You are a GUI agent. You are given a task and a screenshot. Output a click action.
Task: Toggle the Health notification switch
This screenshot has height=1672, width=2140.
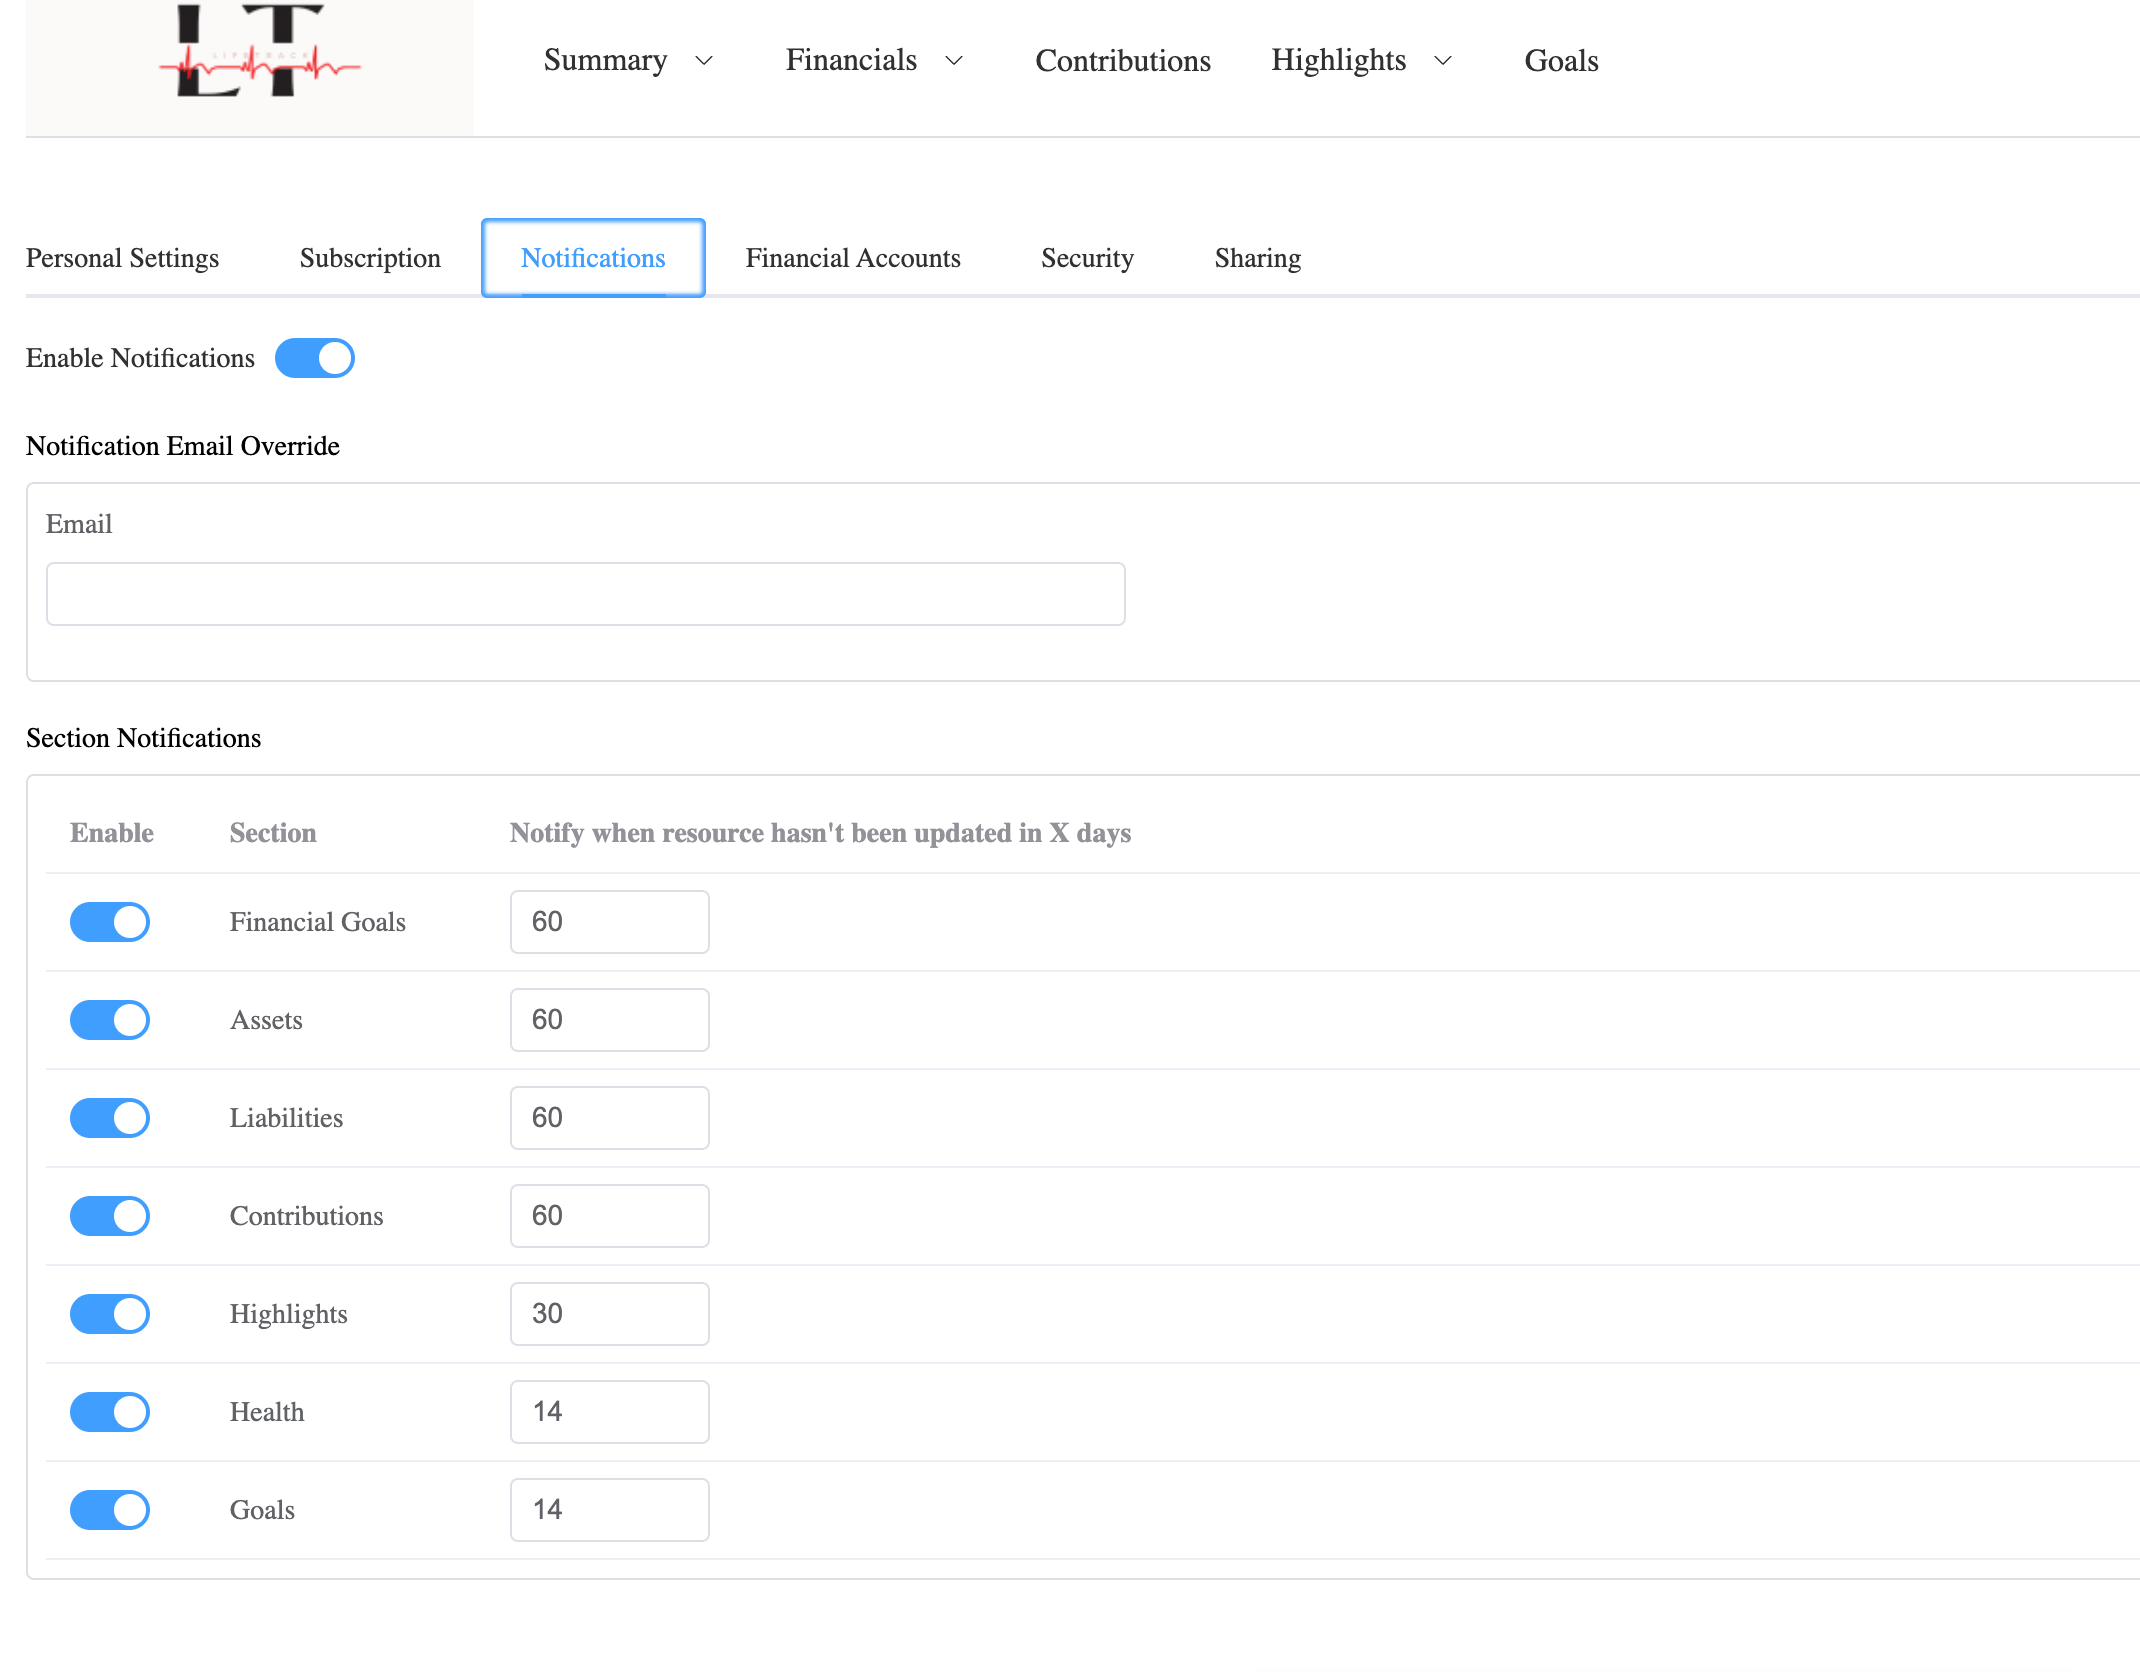click(110, 1412)
